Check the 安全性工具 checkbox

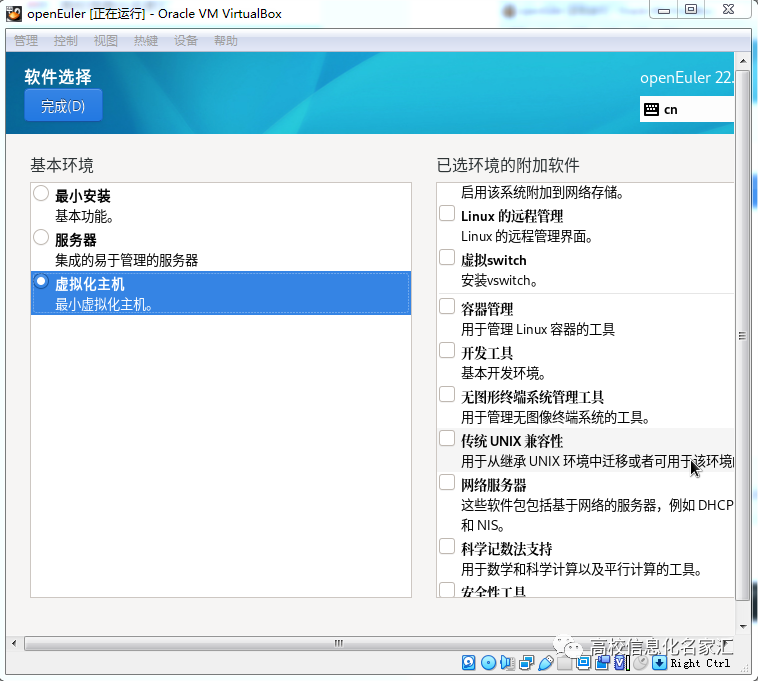(447, 590)
